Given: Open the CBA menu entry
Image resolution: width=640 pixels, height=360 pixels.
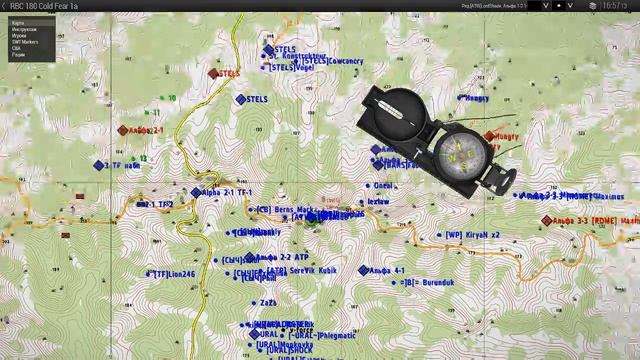Looking at the screenshot, I should point(31,48).
